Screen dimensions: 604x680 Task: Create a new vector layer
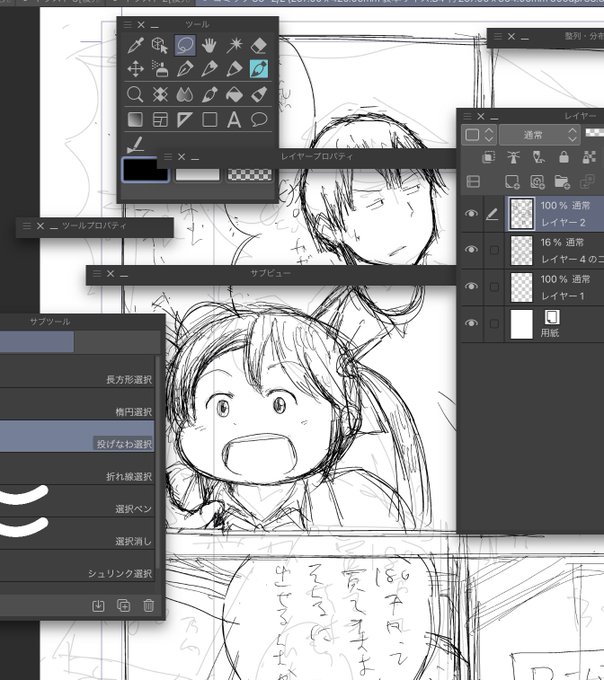(x=537, y=182)
